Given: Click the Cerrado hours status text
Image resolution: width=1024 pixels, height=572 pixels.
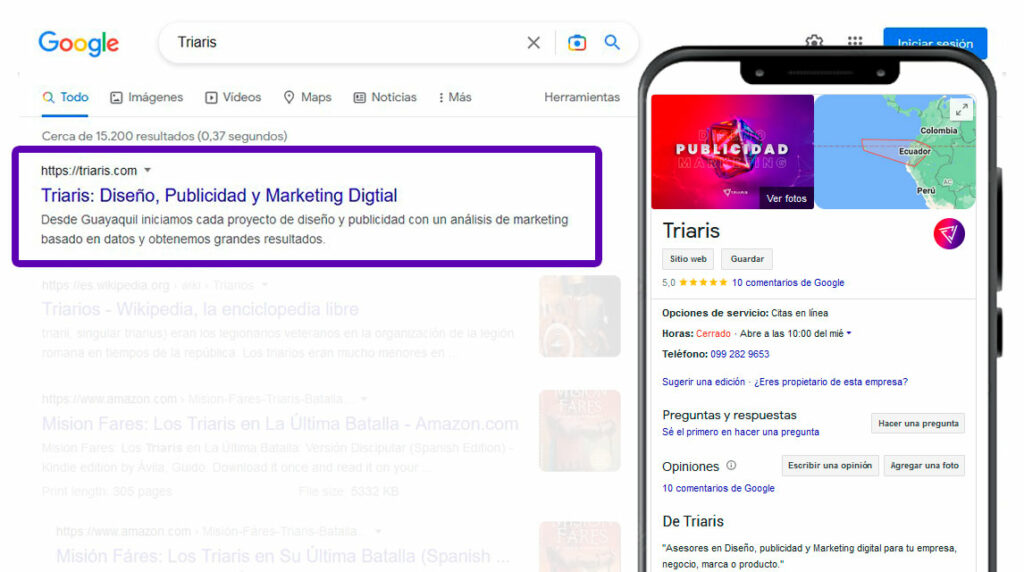Looking at the screenshot, I should [x=713, y=334].
